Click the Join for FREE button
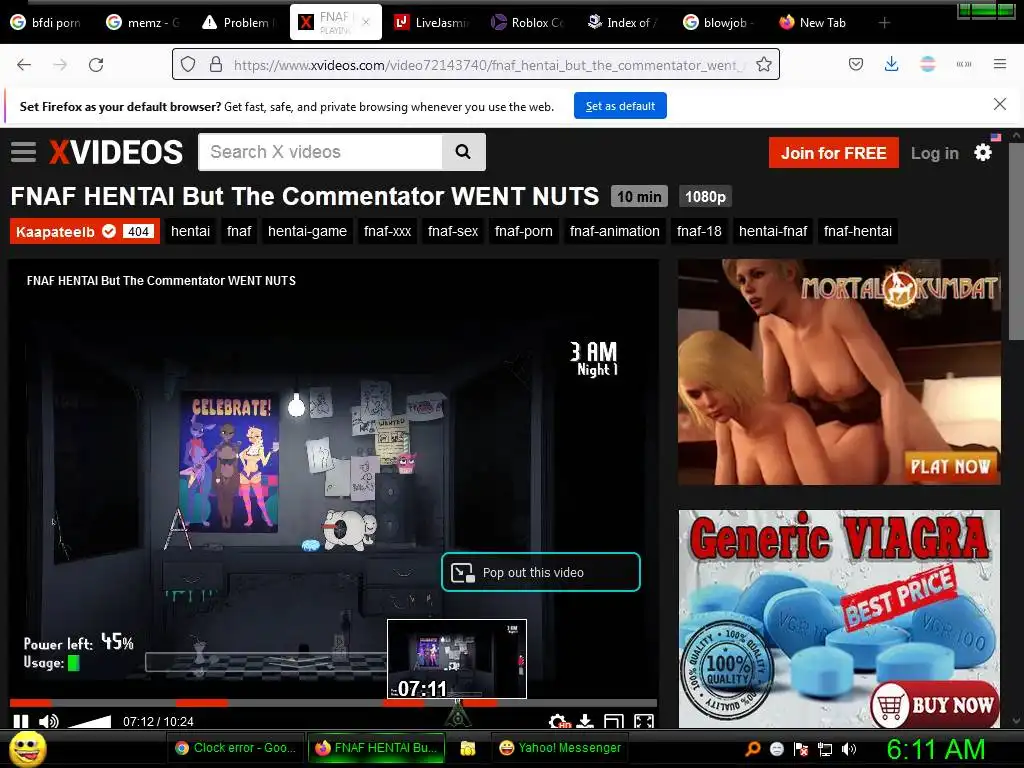The height and width of the screenshot is (768, 1024). click(833, 153)
